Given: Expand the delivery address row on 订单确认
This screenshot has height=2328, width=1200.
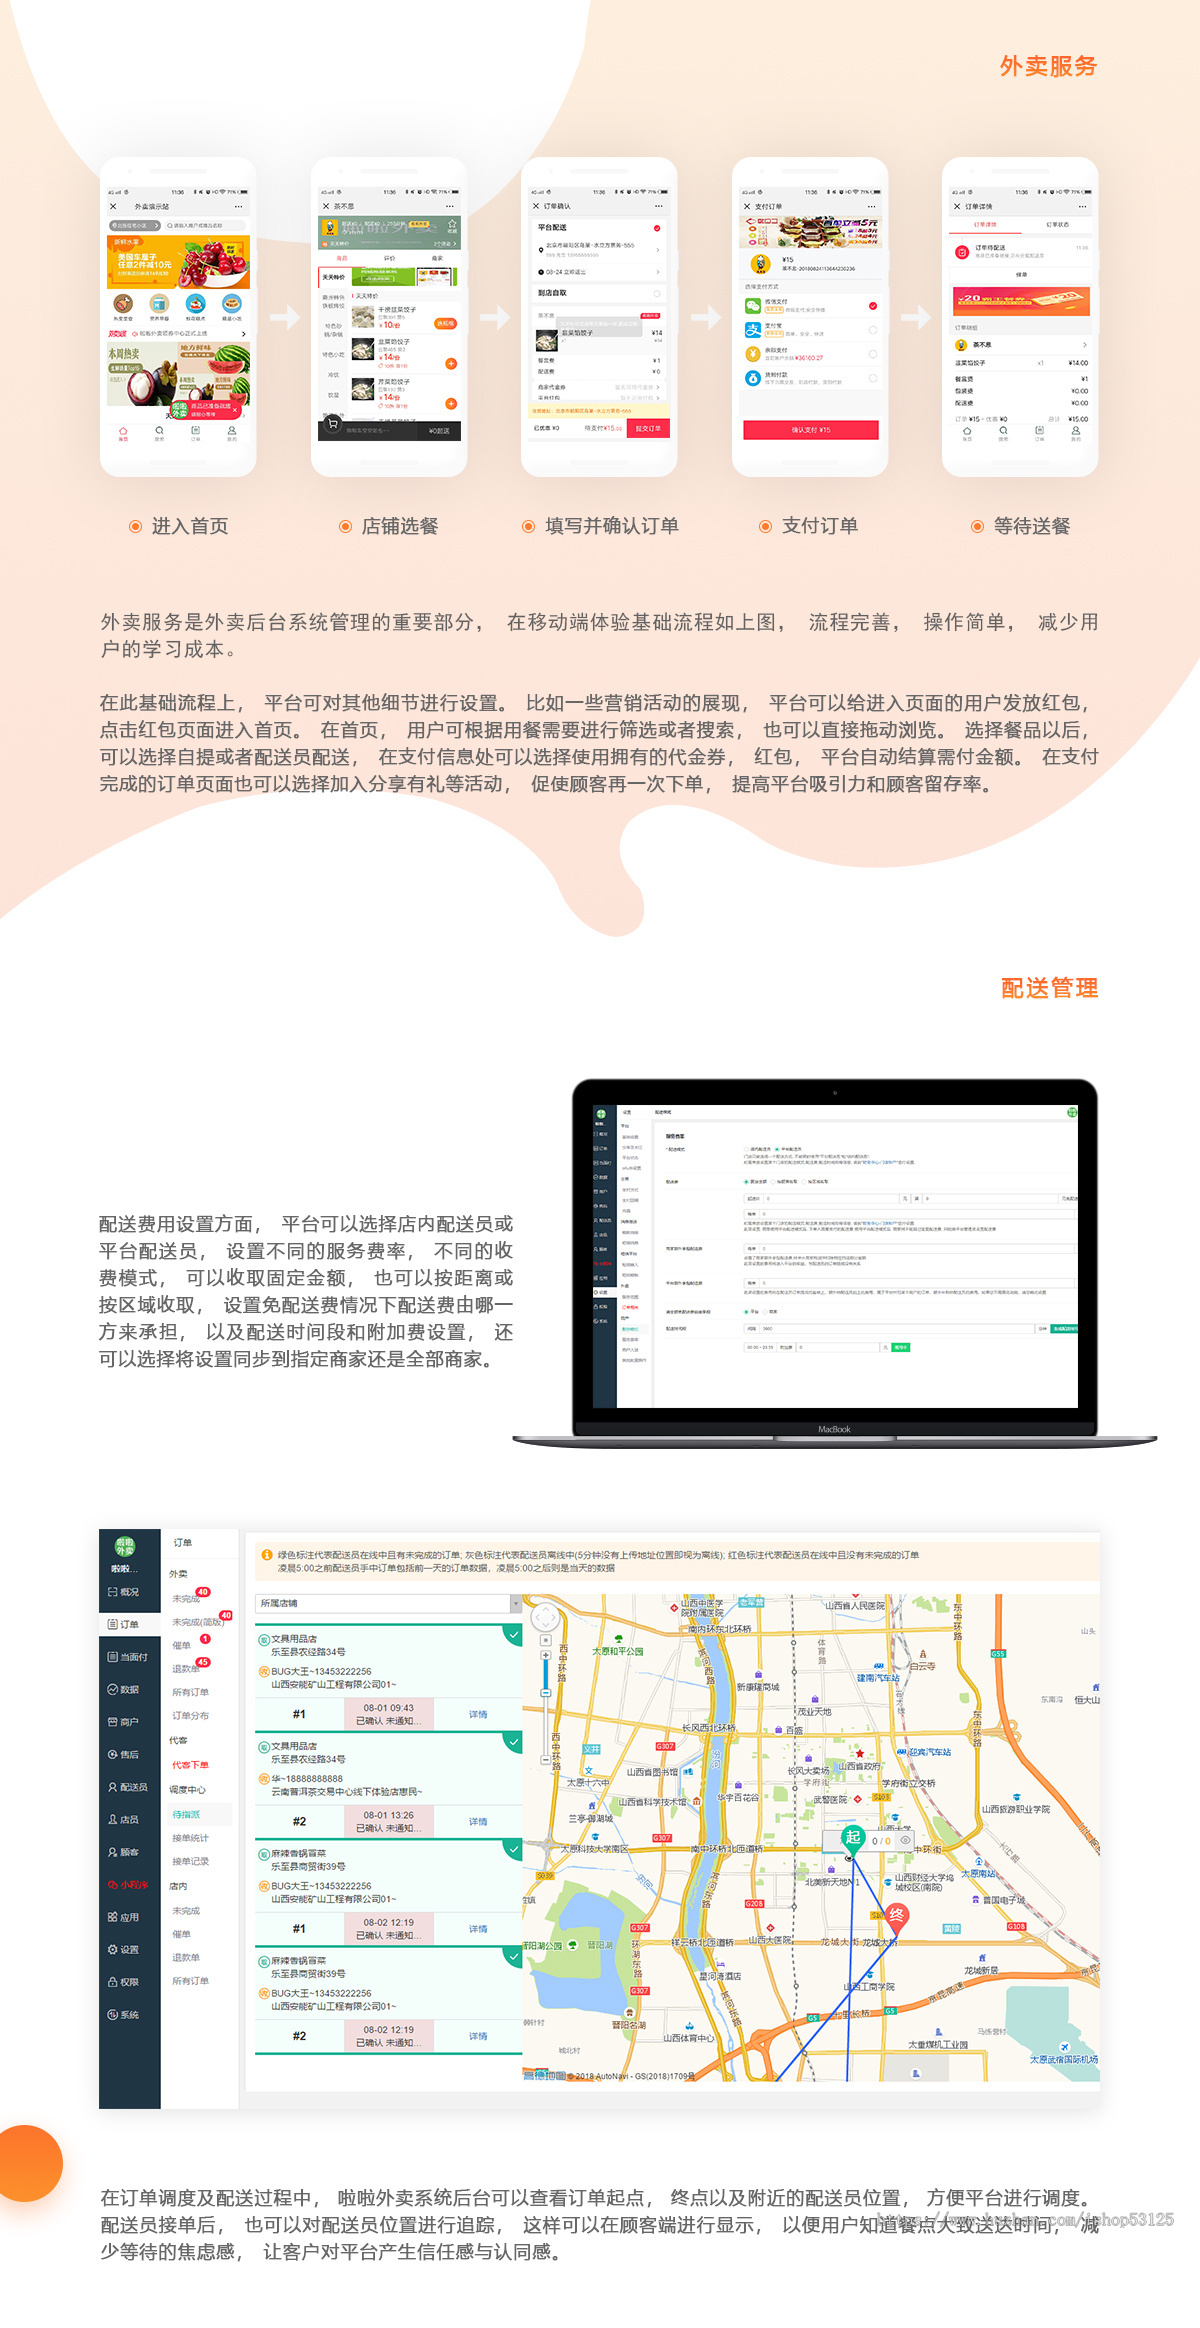Looking at the screenshot, I should tap(598, 249).
